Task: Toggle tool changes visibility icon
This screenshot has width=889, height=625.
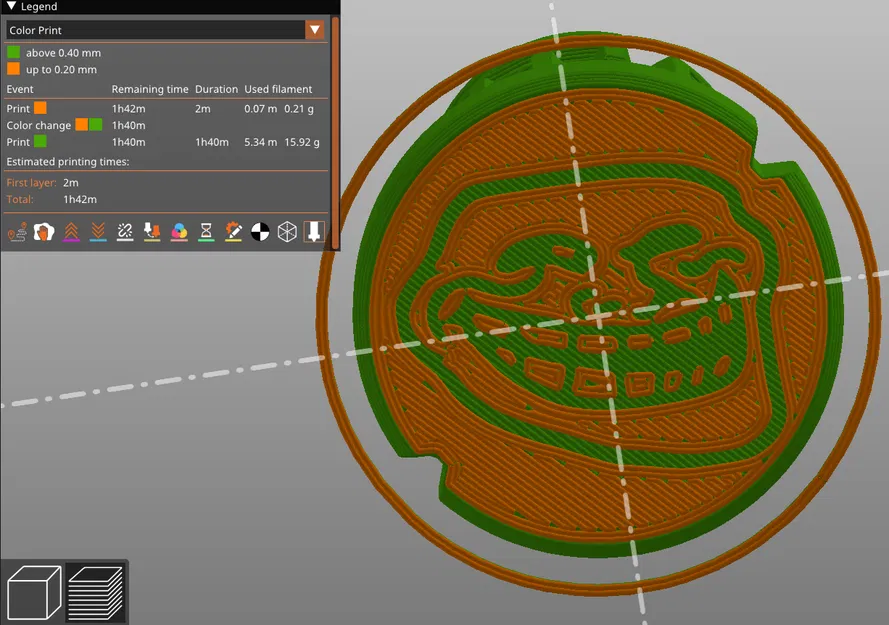Action: click(152, 232)
